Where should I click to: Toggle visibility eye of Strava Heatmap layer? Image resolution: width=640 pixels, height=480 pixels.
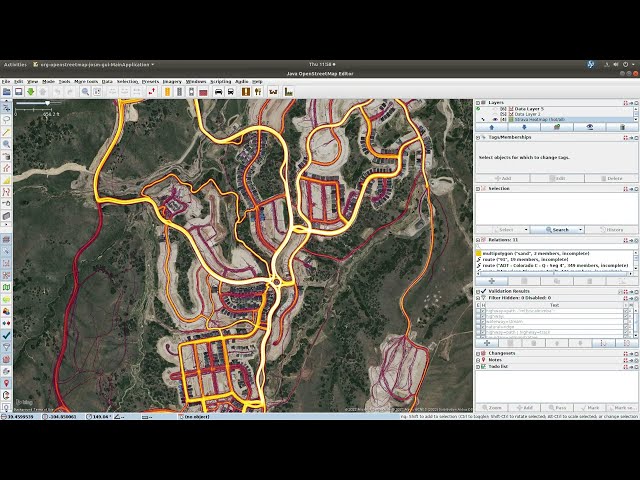[x=495, y=120]
